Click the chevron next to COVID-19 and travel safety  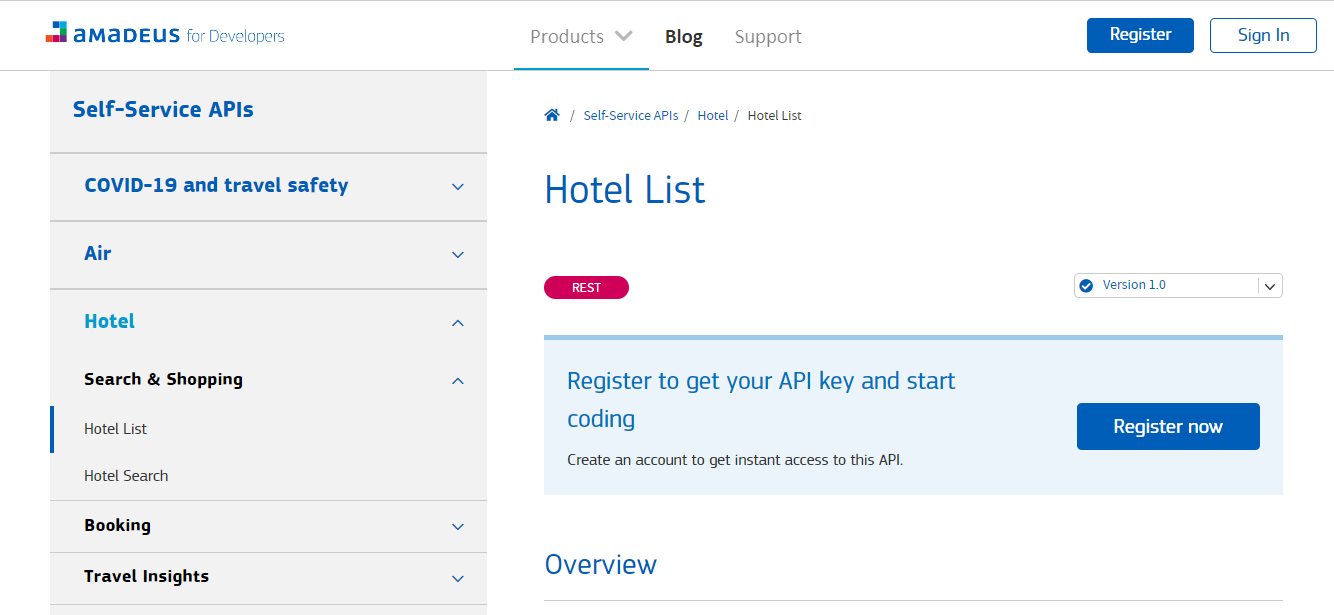pyautogui.click(x=457, y=187)
